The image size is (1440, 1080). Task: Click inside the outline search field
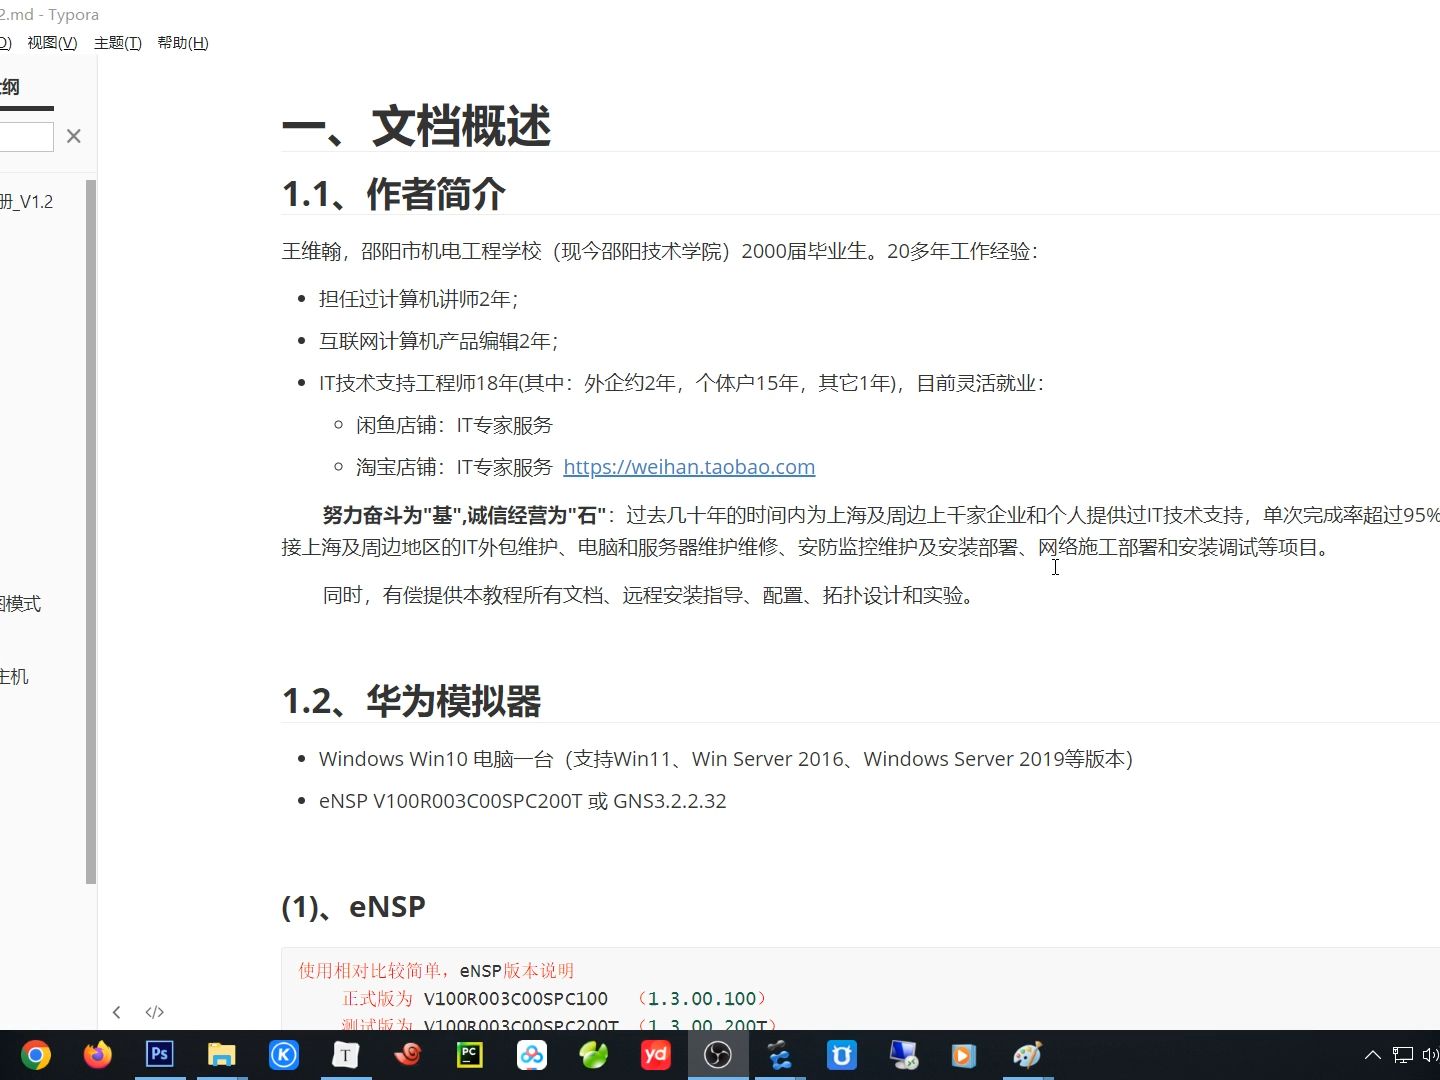[25, 136]
